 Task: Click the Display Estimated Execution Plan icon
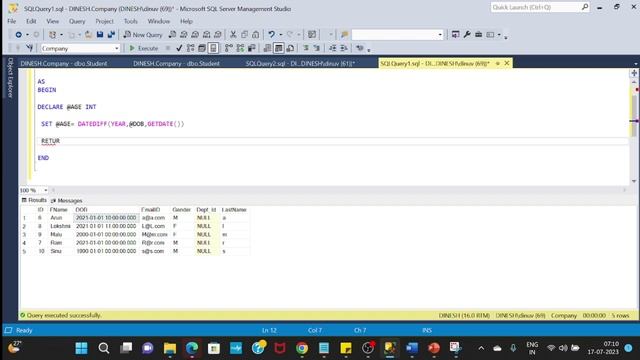(x=191, y=48)
